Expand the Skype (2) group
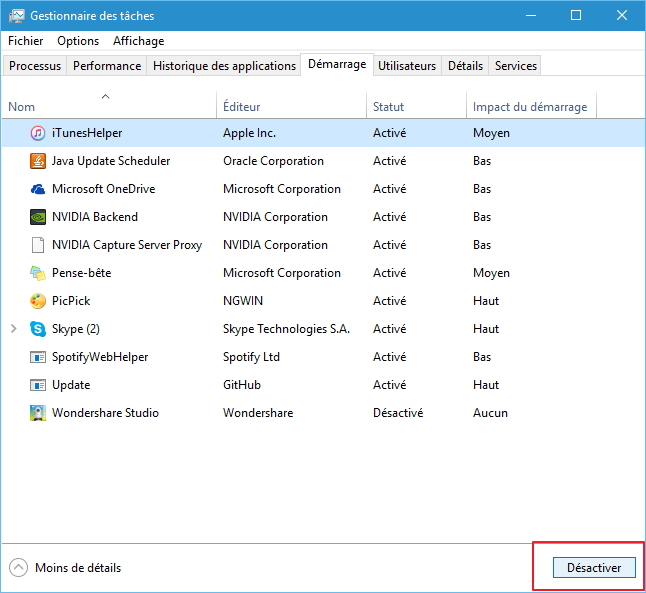 pos(14,329)
